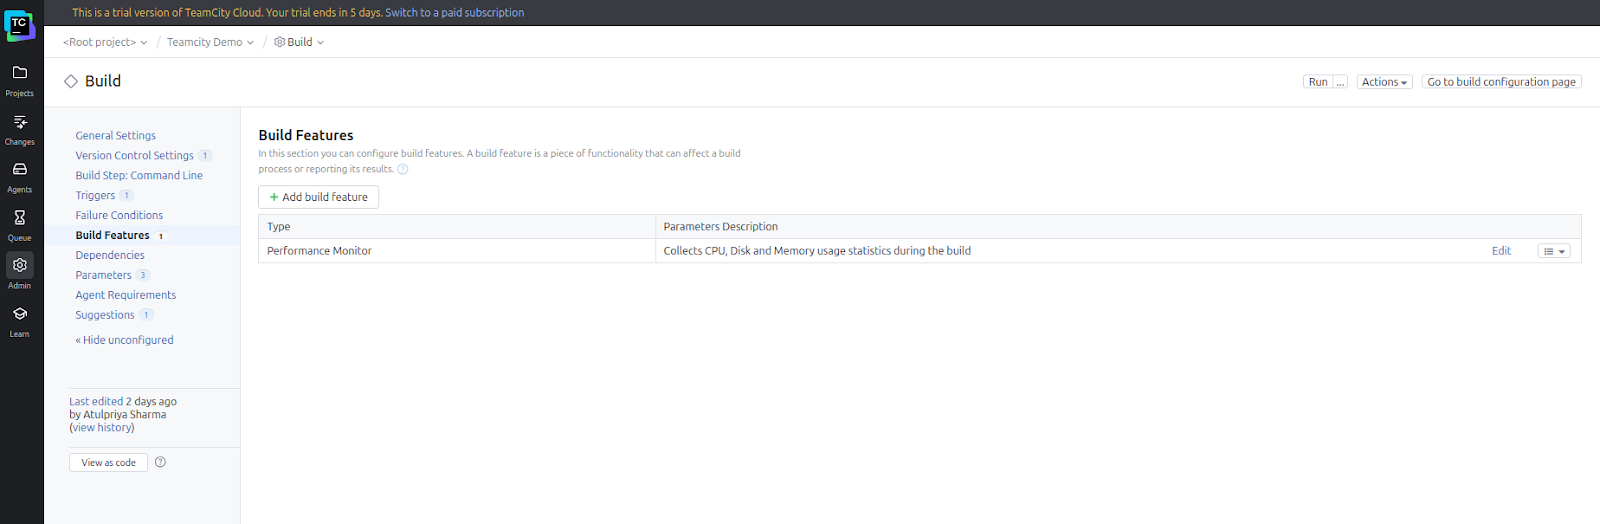The height and width of the screenshot is (524, 1600).
Task: Click the diamond icon beside Build title
Action: [x=71, y=81]
